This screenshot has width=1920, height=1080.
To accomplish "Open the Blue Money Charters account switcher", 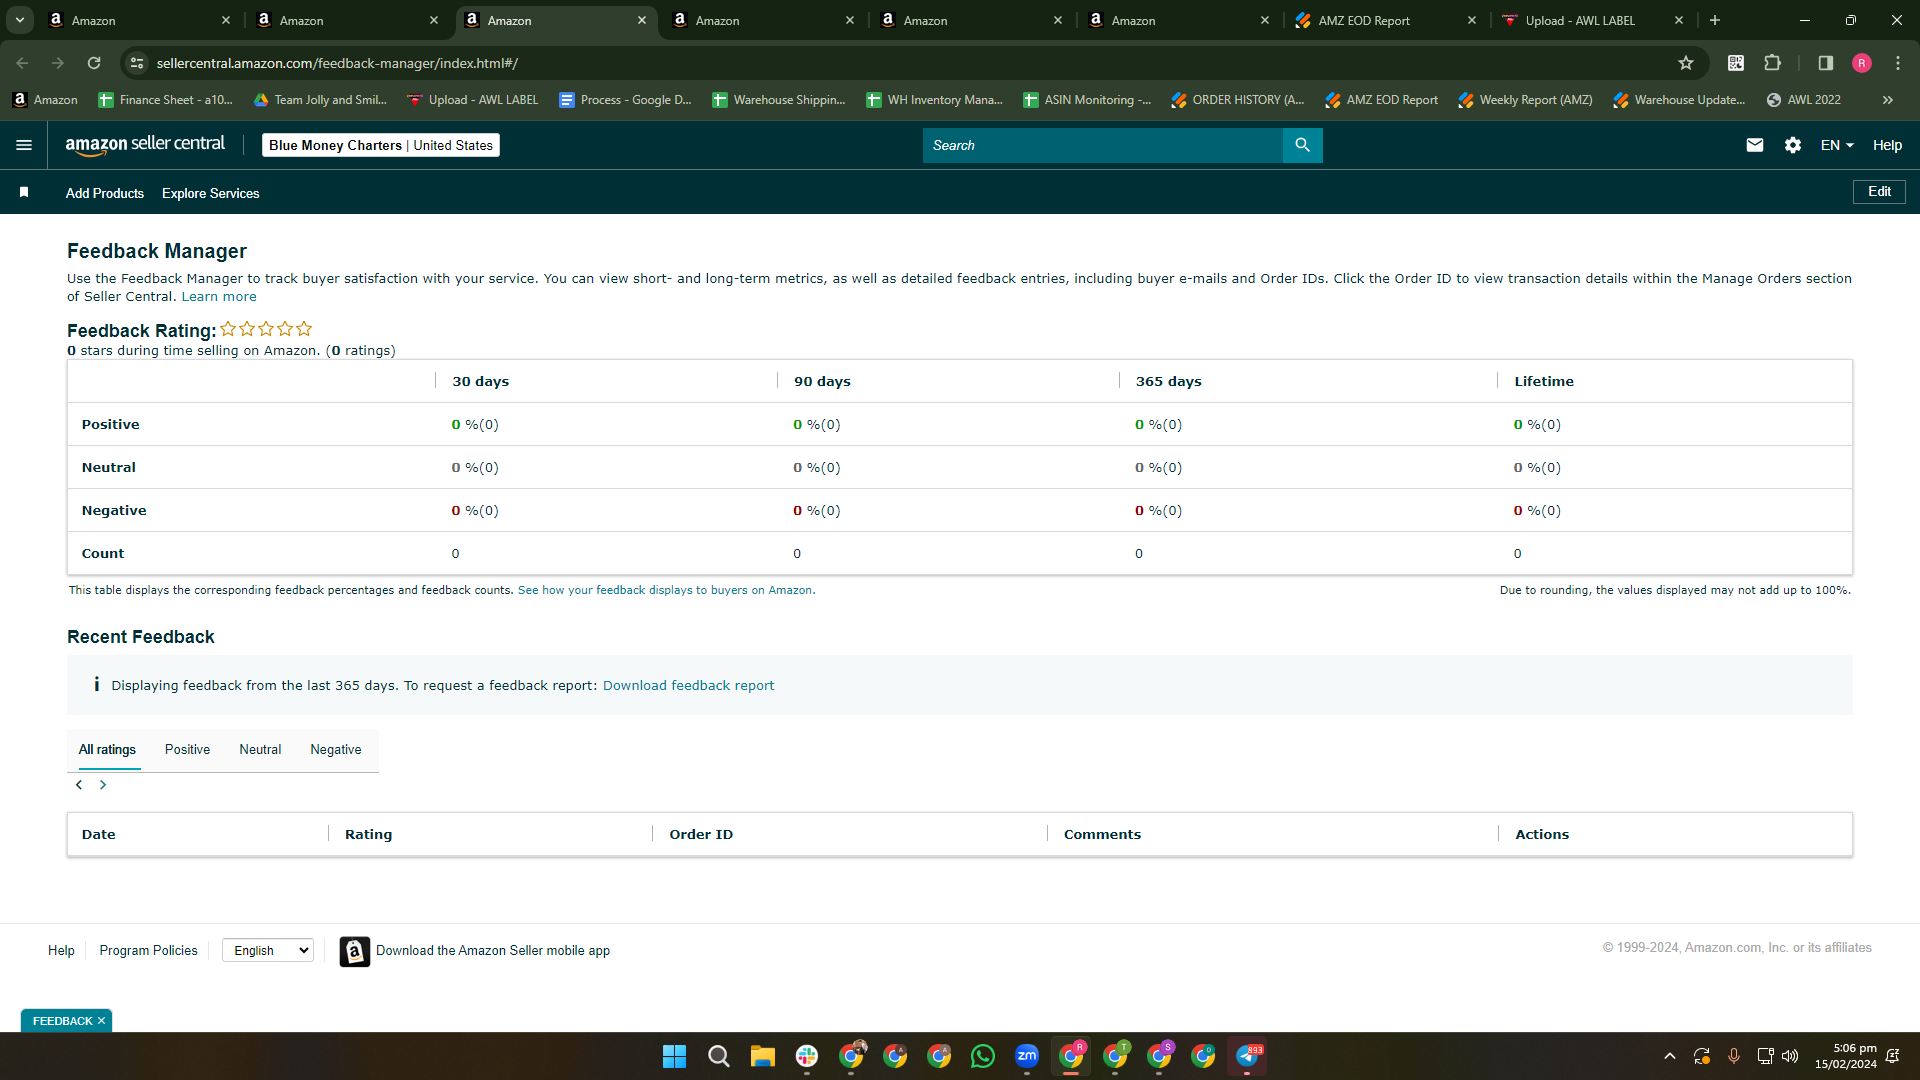I will [x=381, y=145].
